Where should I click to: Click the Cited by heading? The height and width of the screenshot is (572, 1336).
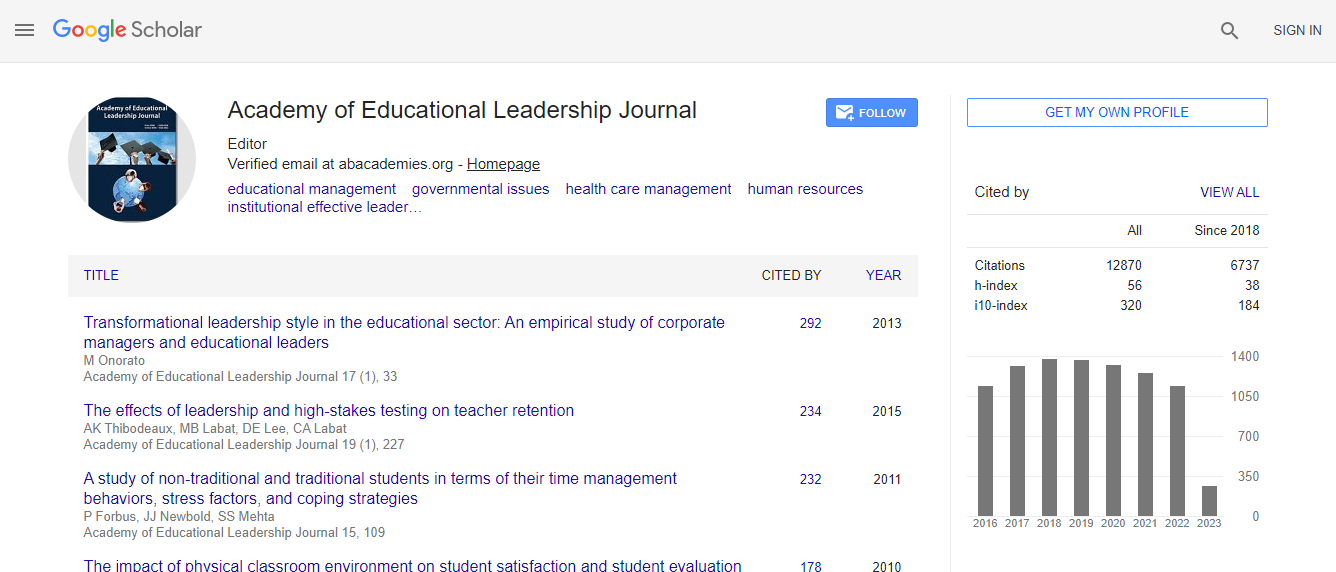coord(1002,192)
